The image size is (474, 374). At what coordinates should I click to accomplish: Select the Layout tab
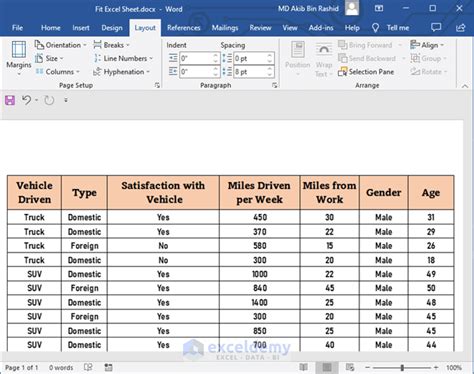(x=145, y=28)
